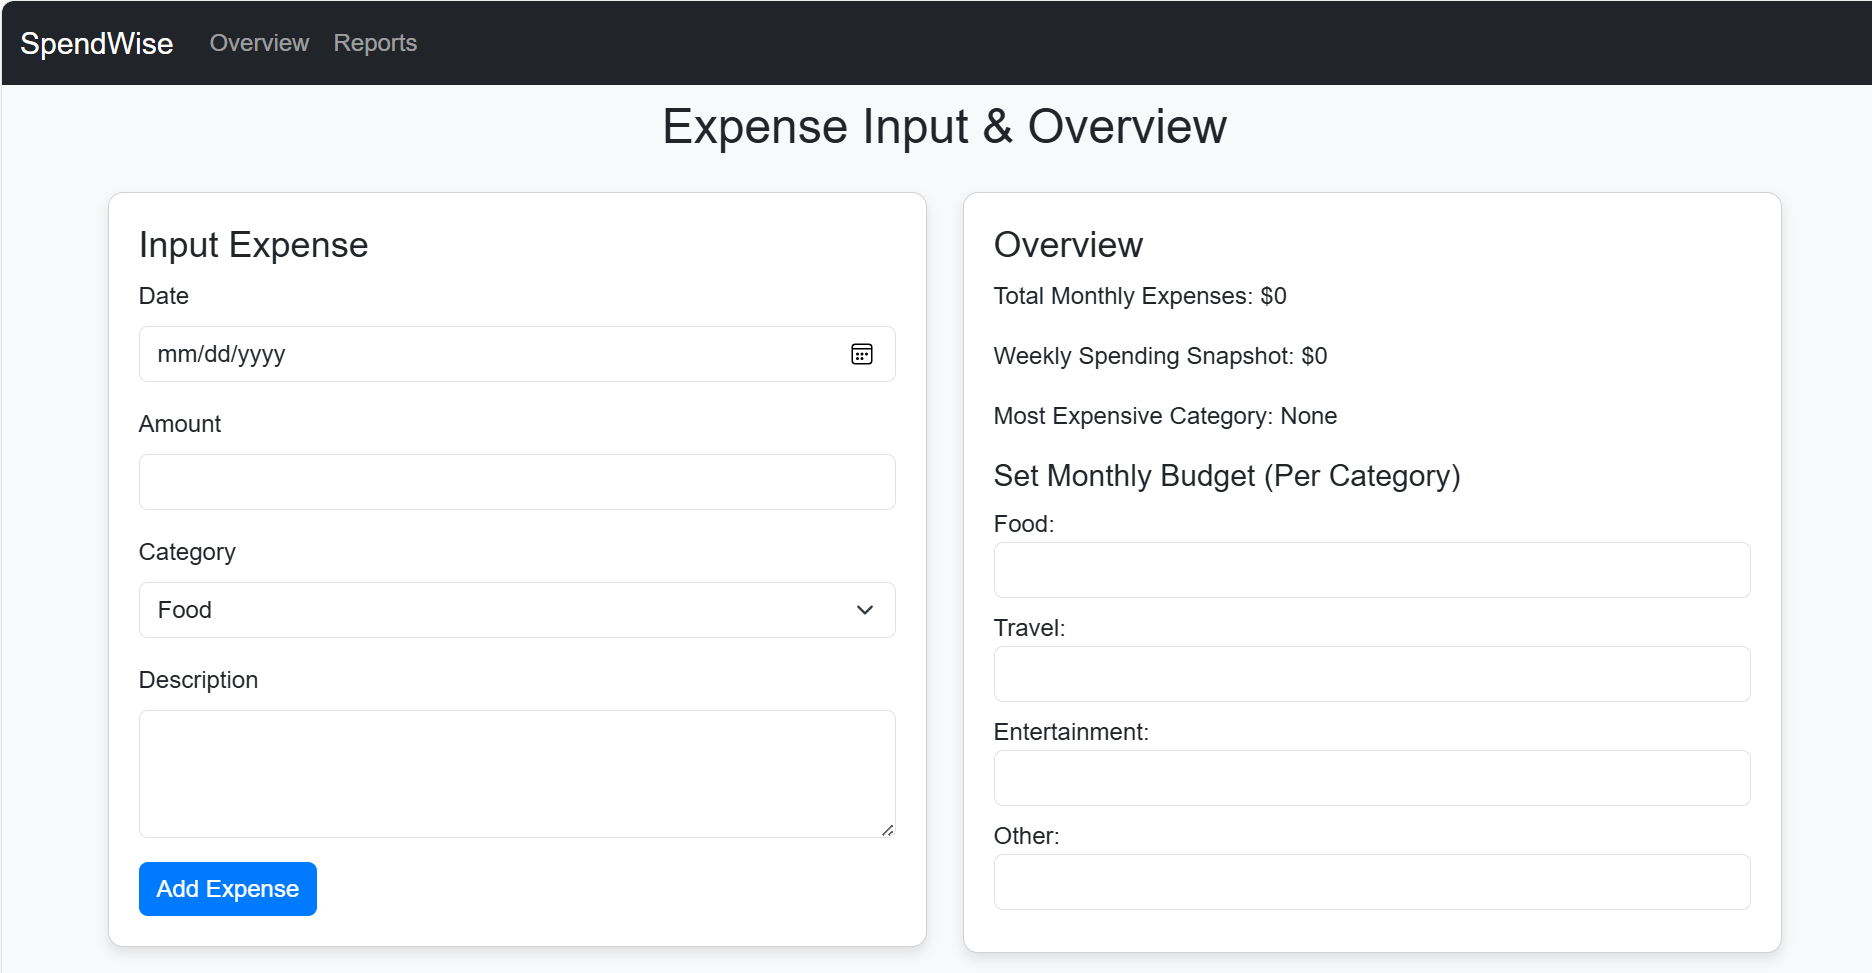
Task: Click the SpendWise brand link
Action: pos(97,43)
